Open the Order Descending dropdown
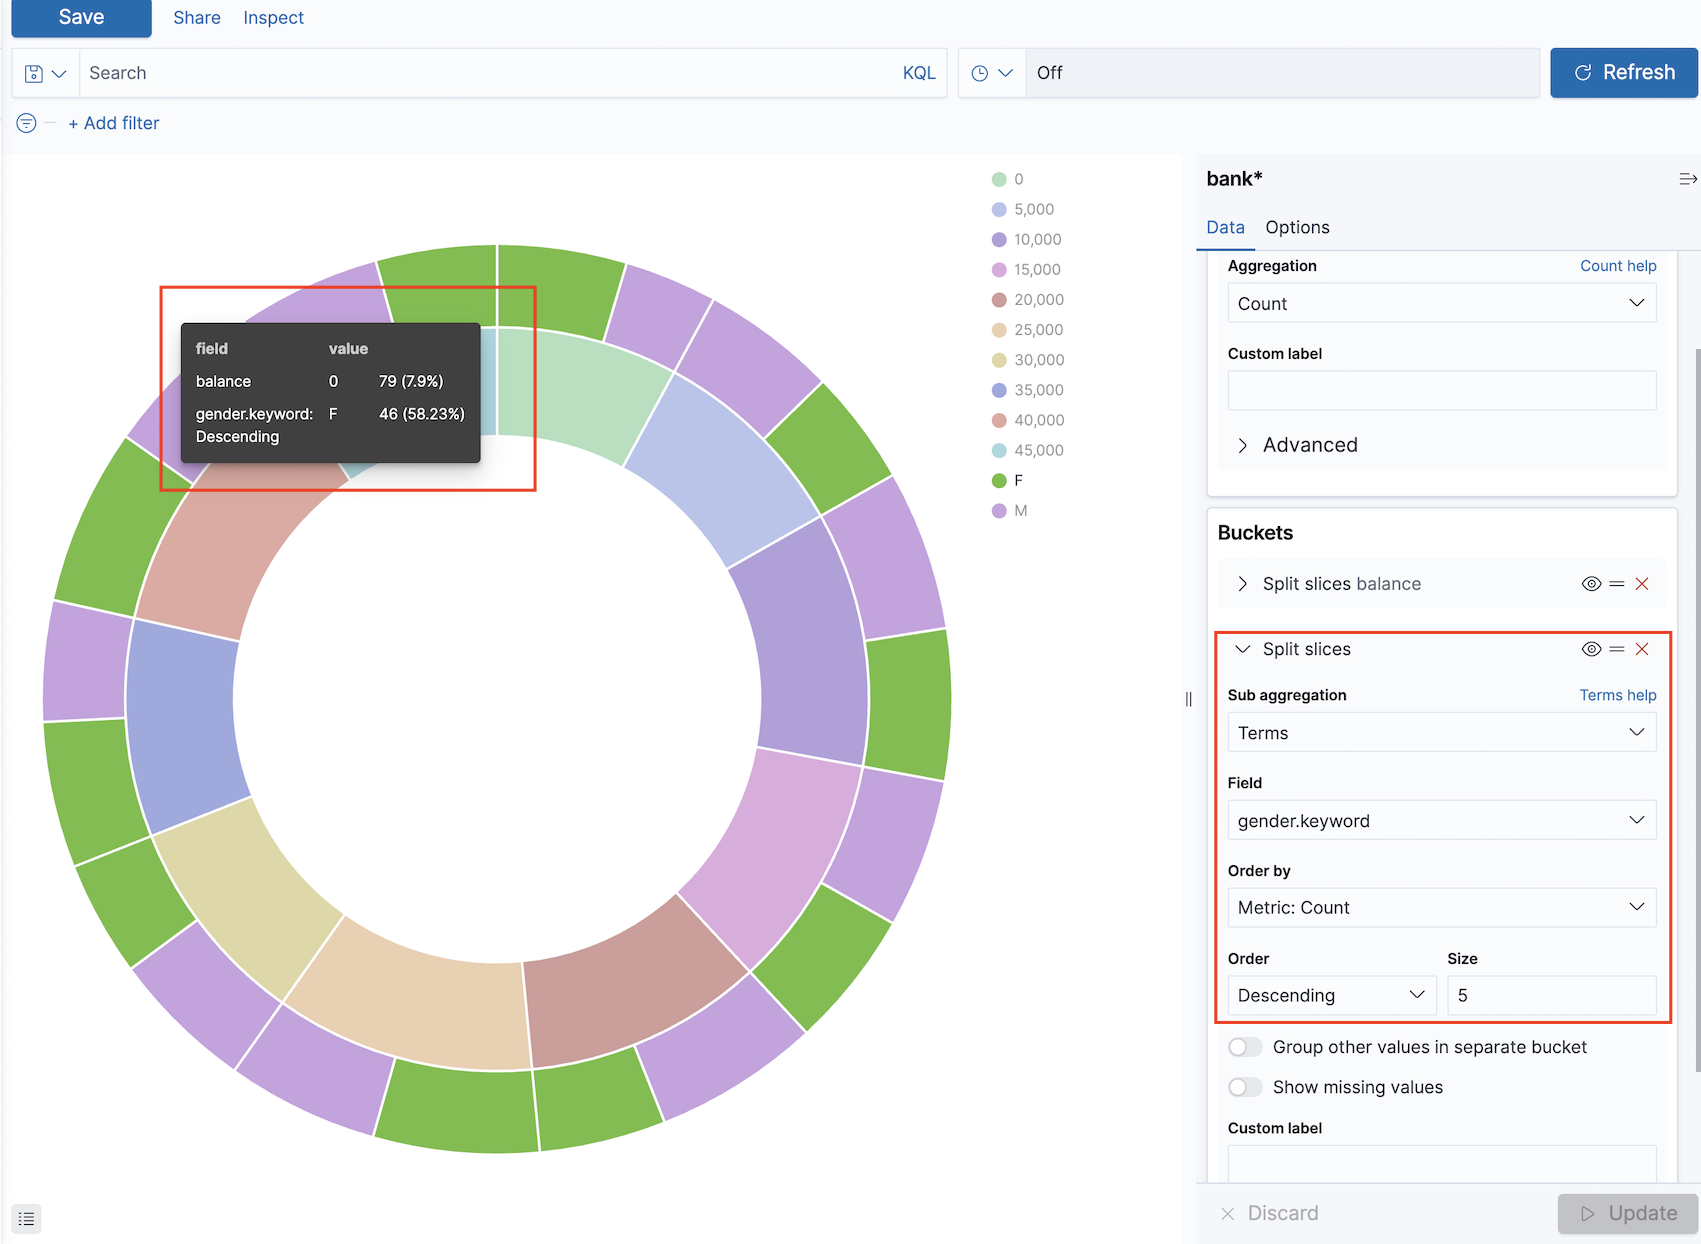The image size is (1701, 1244). coord(1331,995)
